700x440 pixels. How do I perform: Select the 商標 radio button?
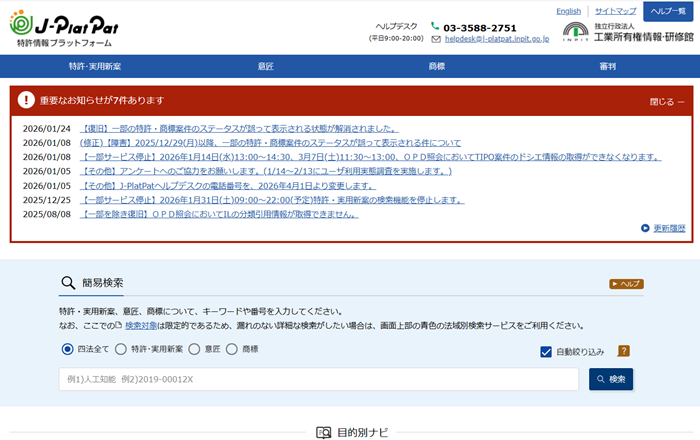point(231,349)
